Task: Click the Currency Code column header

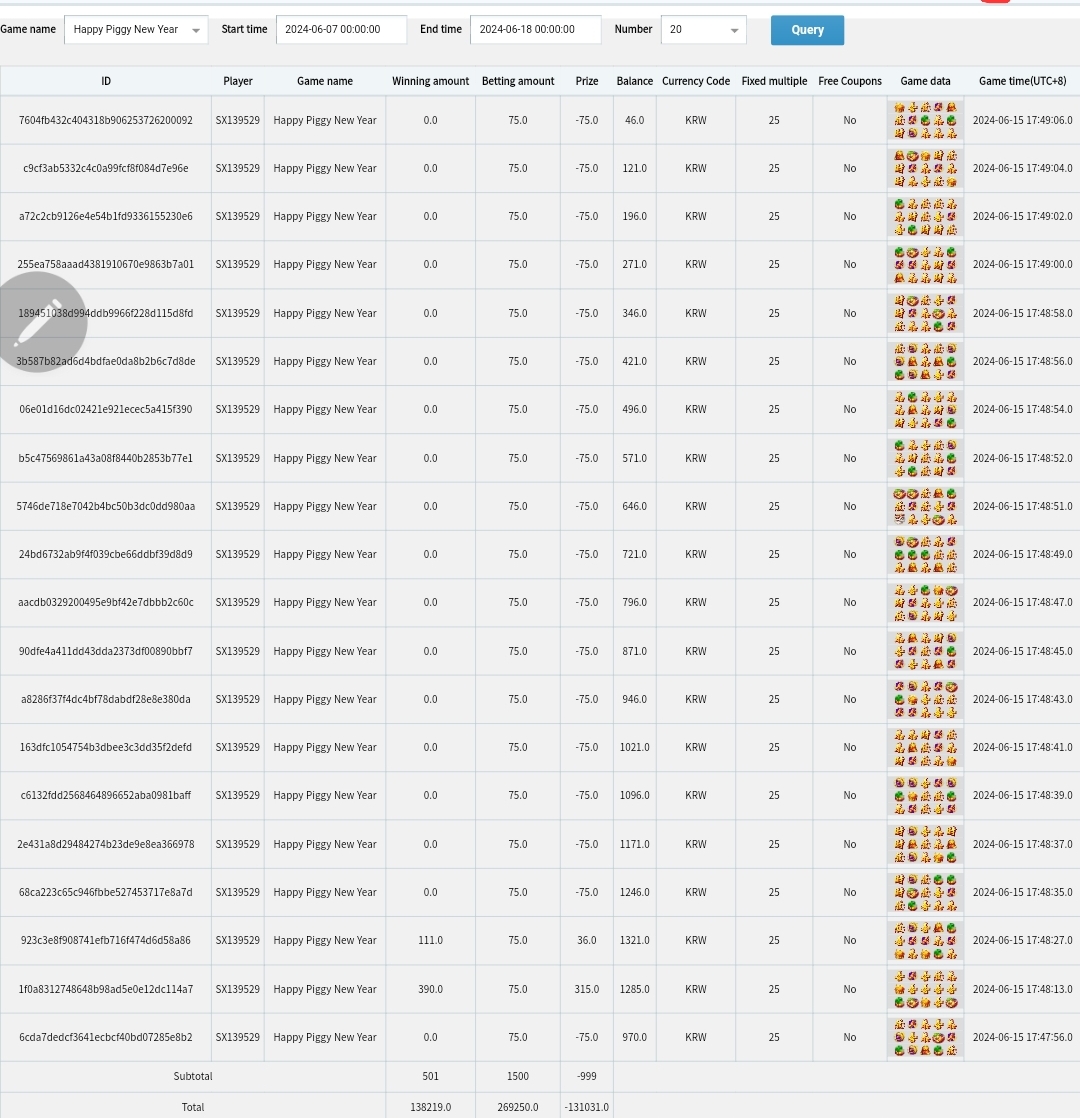Action: (x=696, y=81)
